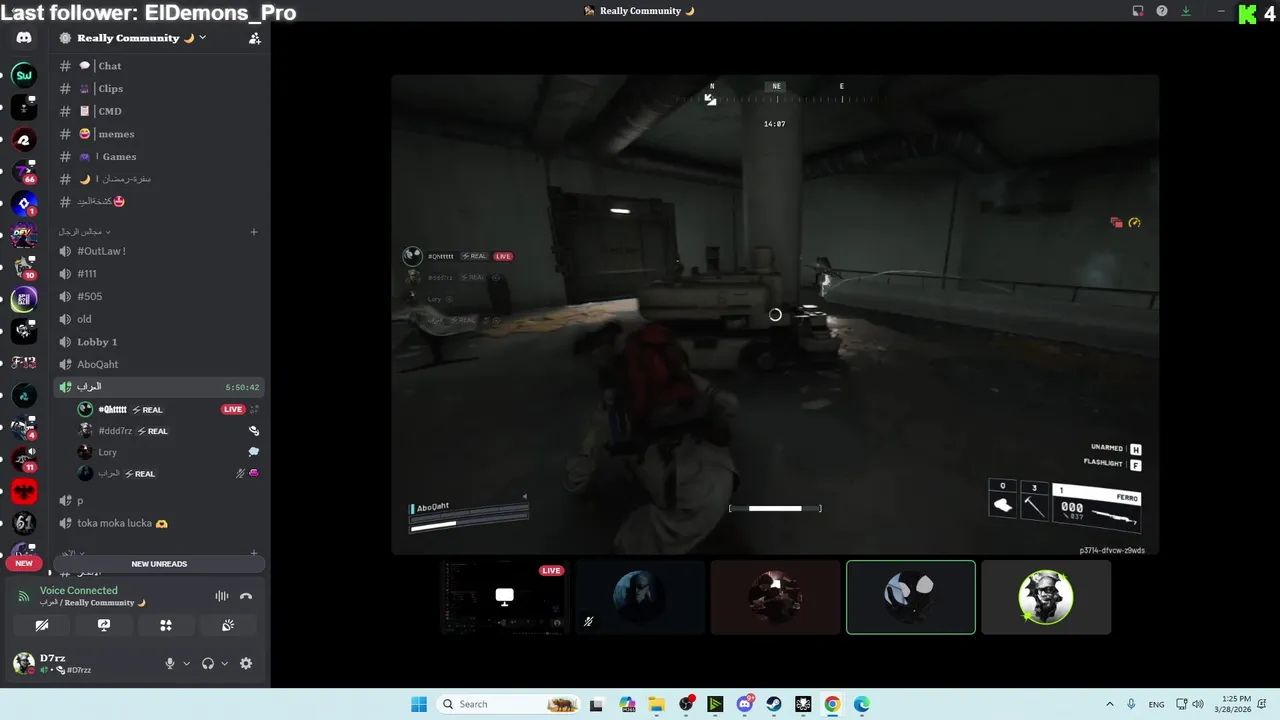Show hidden system tray icons
The image size is (1280, 720).
[x=1109, y=704]
